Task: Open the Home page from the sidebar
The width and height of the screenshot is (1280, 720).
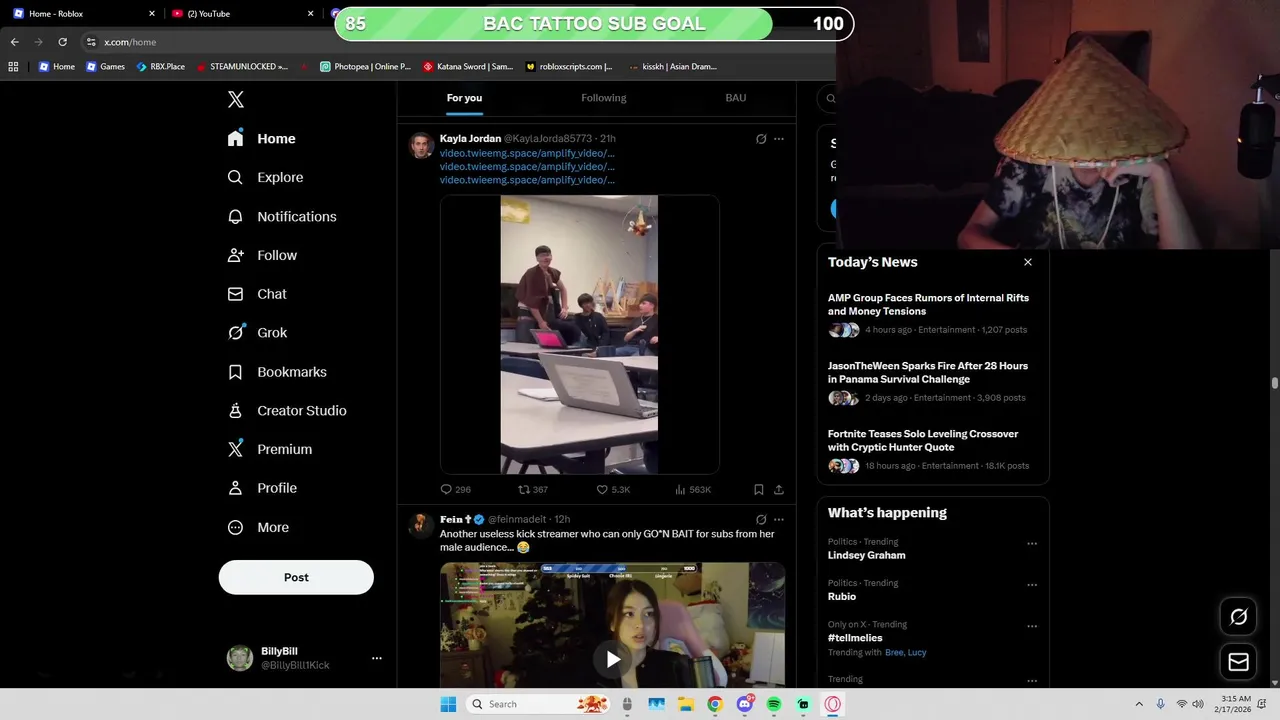Action: [x=262, y=139]
